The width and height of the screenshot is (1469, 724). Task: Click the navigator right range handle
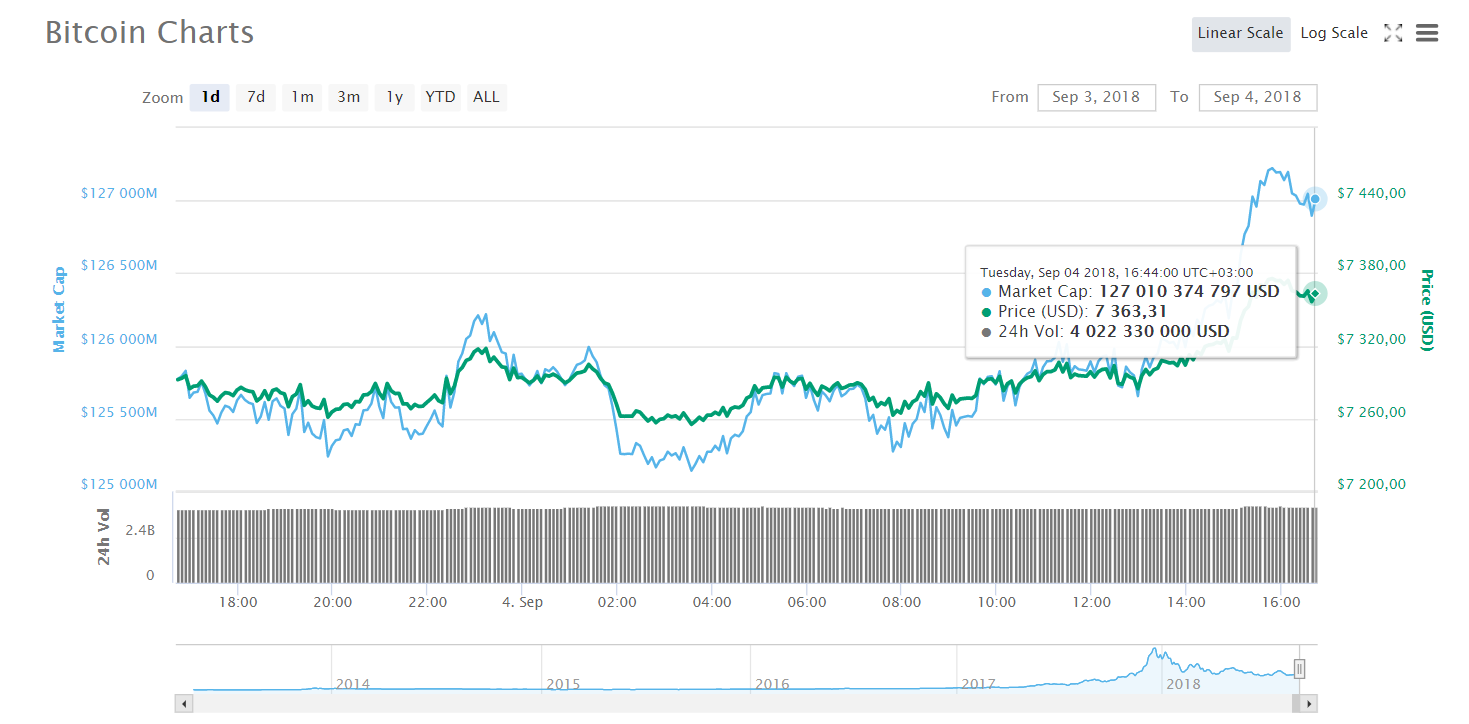(x=1300, y=669)
